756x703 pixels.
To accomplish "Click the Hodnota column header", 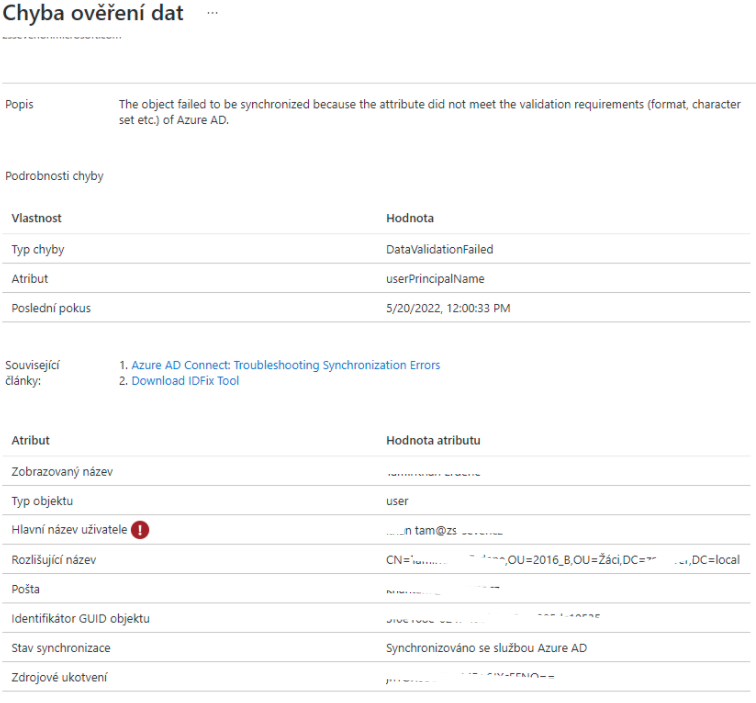I will coord(409,218).
